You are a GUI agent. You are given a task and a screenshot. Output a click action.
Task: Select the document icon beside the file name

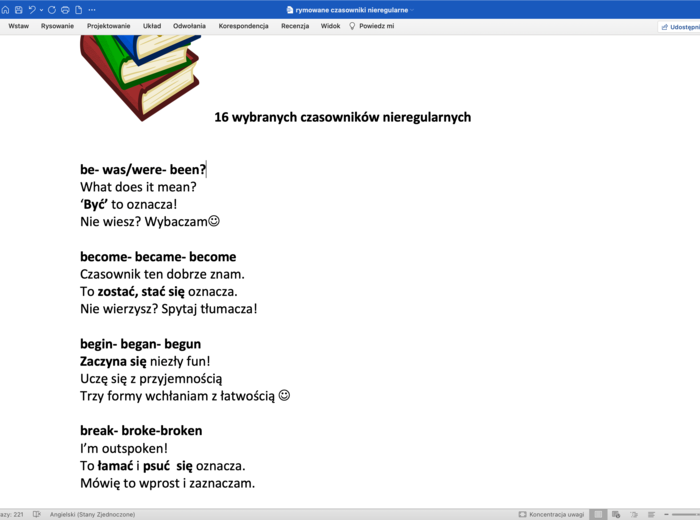tap(290, 10)
